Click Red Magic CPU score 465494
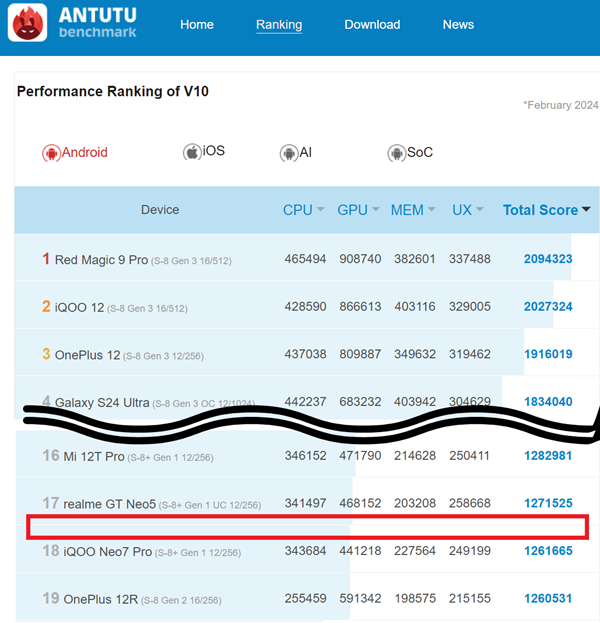Image resolution: width=600 pixels, height=623 pixels. 305,259
